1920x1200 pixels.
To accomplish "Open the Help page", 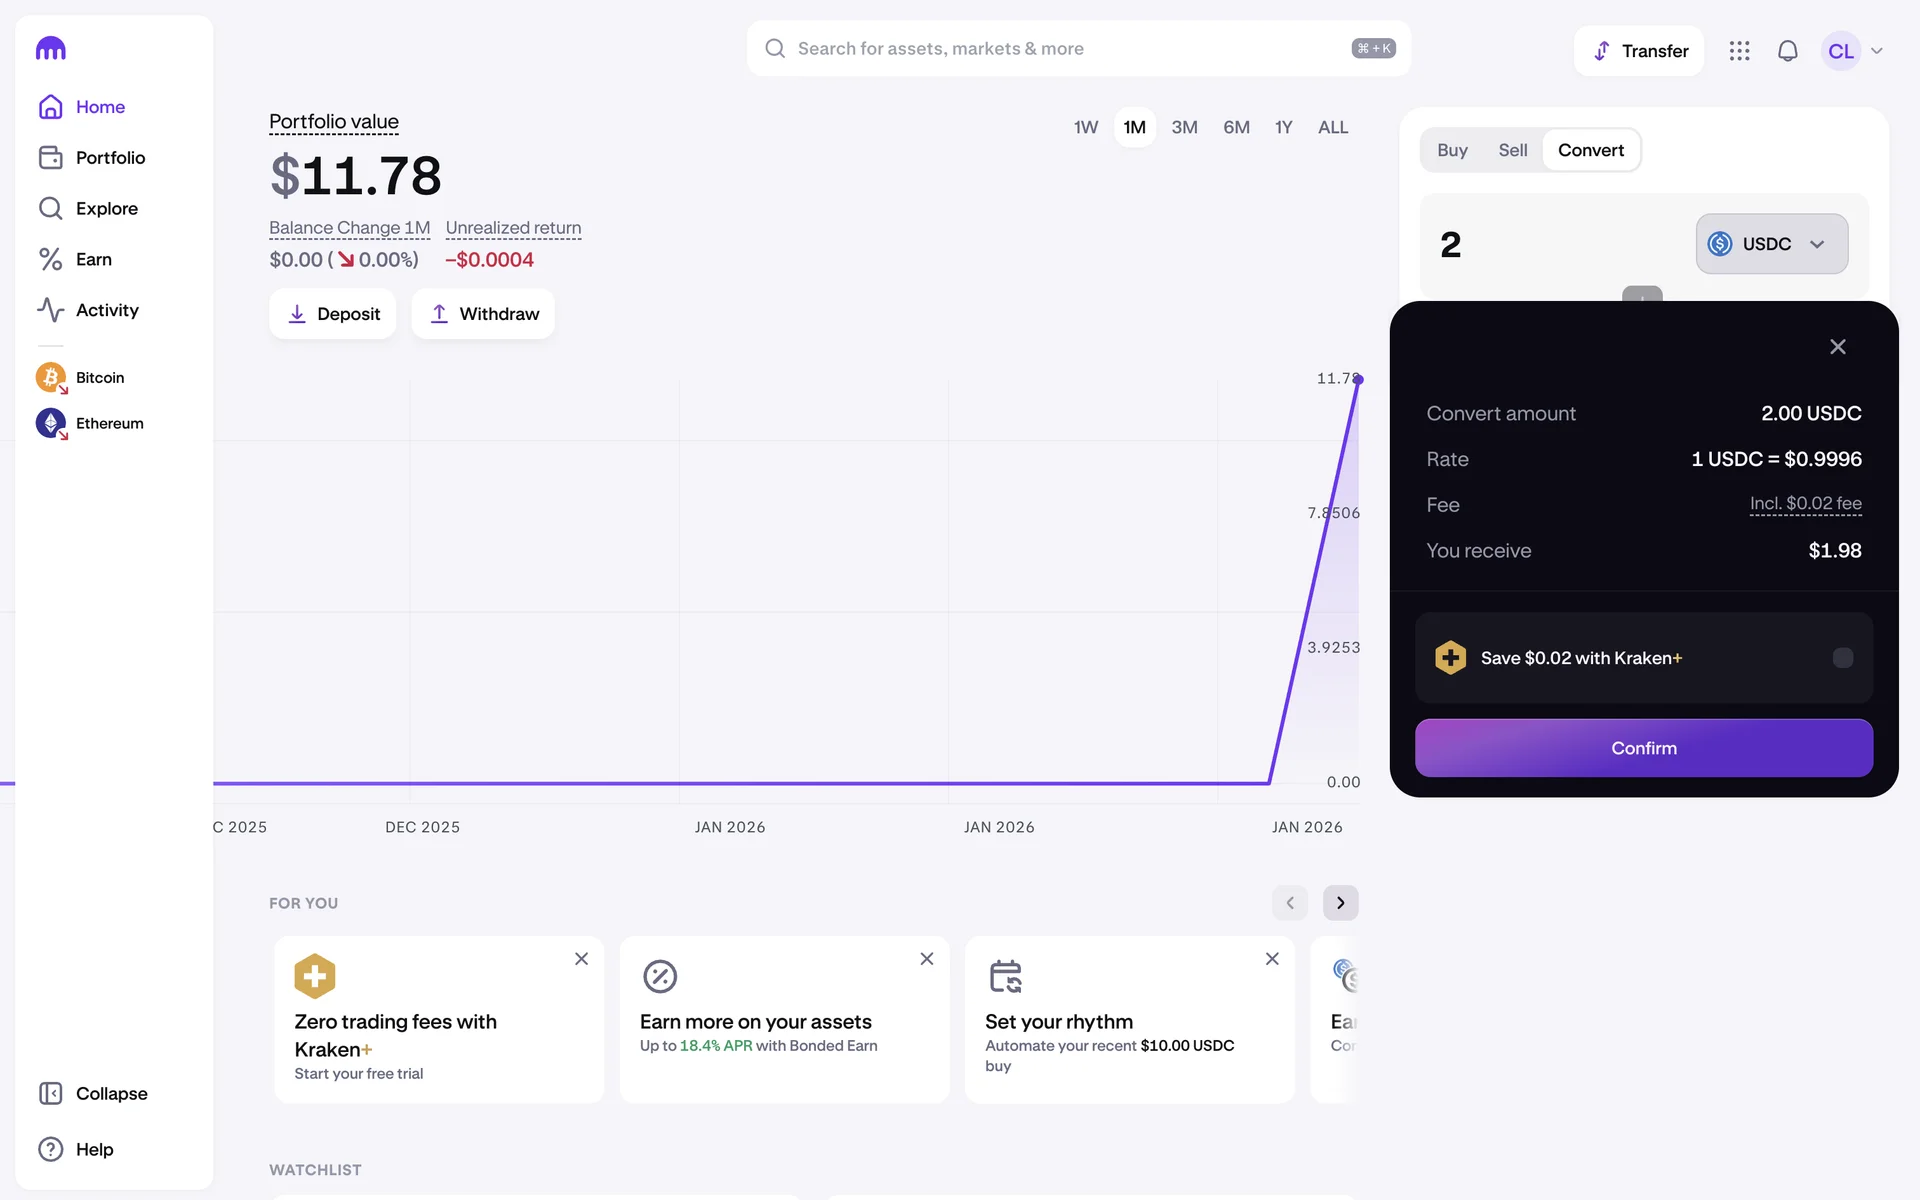I will [93, 1149].
